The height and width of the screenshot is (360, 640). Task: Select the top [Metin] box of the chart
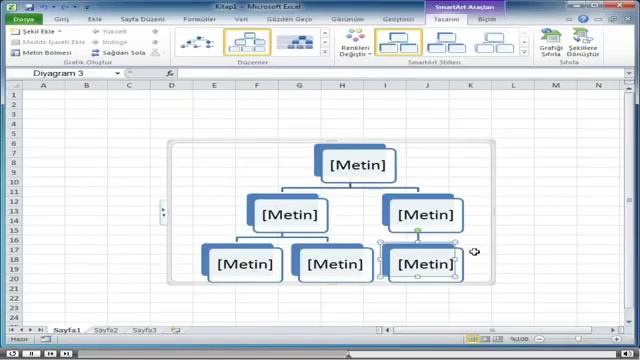point(358,165)
